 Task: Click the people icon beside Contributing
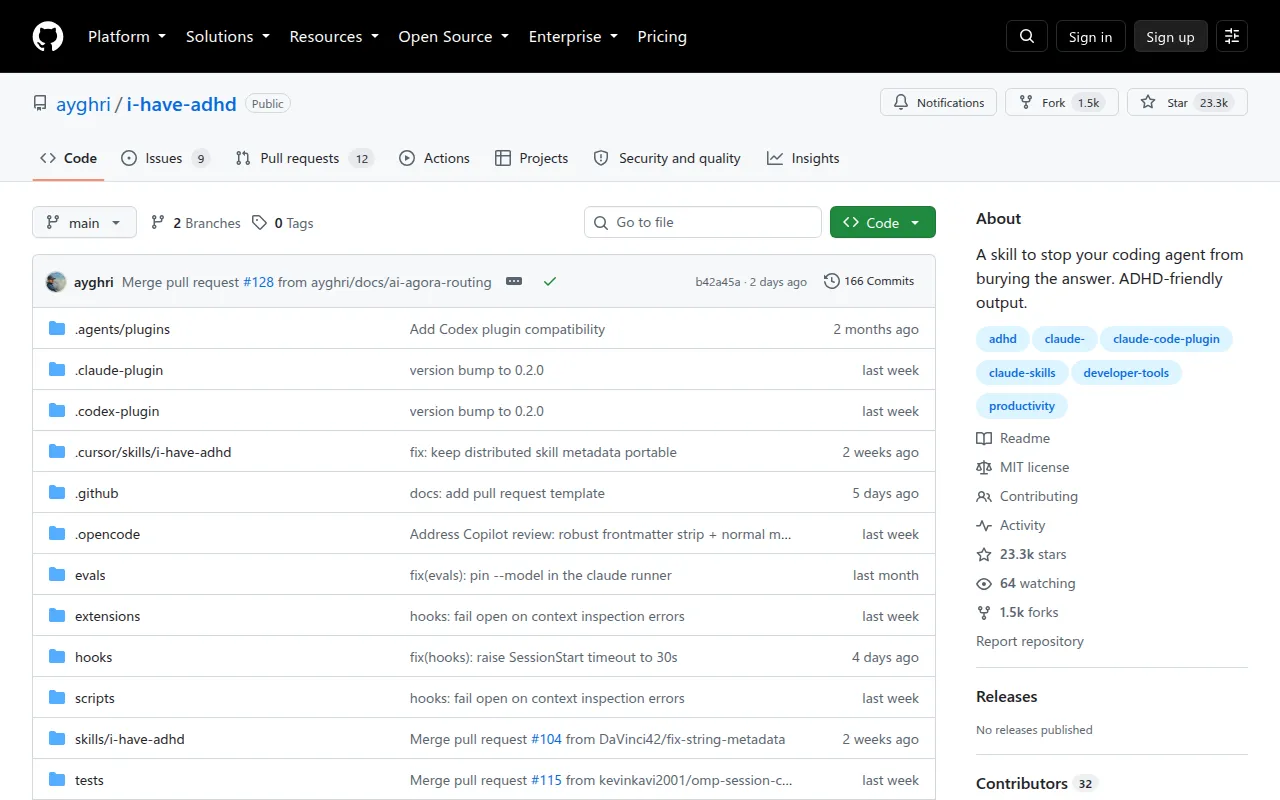(984, 496)
